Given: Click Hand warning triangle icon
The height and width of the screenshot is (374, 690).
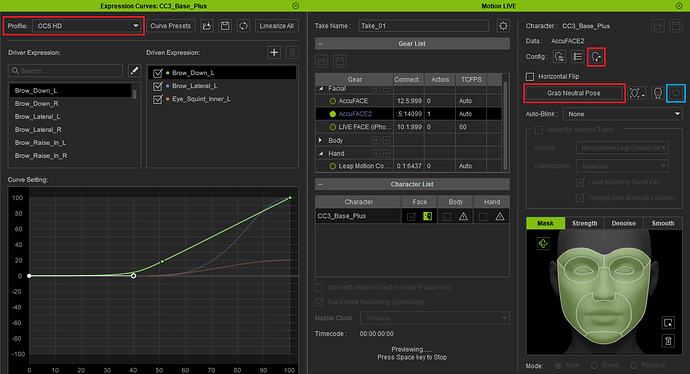Looking at the screenshot, I should pyautogui.click(x=499, y=216).
